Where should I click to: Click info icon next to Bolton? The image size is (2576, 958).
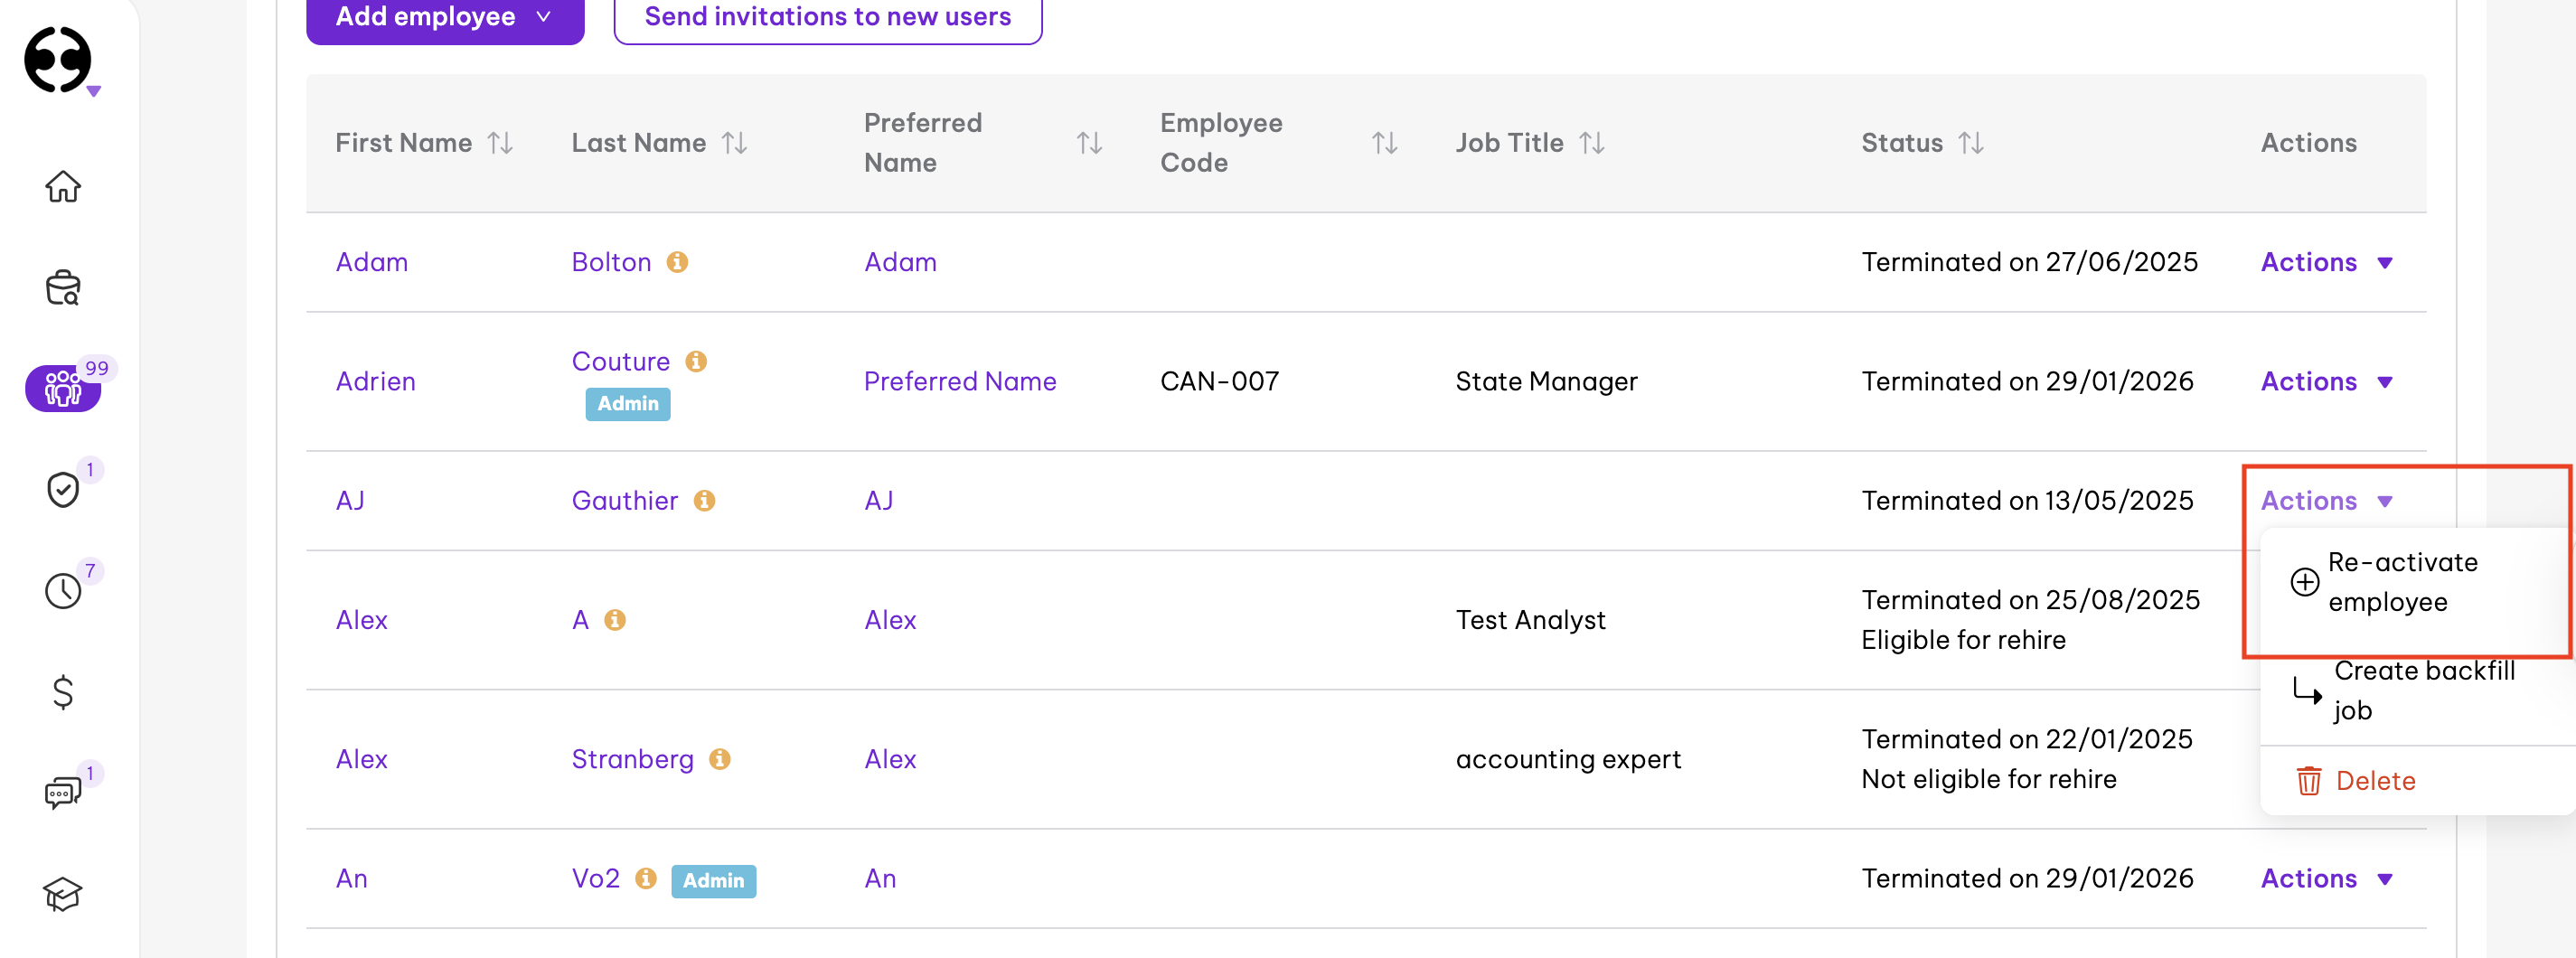point(677,262)
